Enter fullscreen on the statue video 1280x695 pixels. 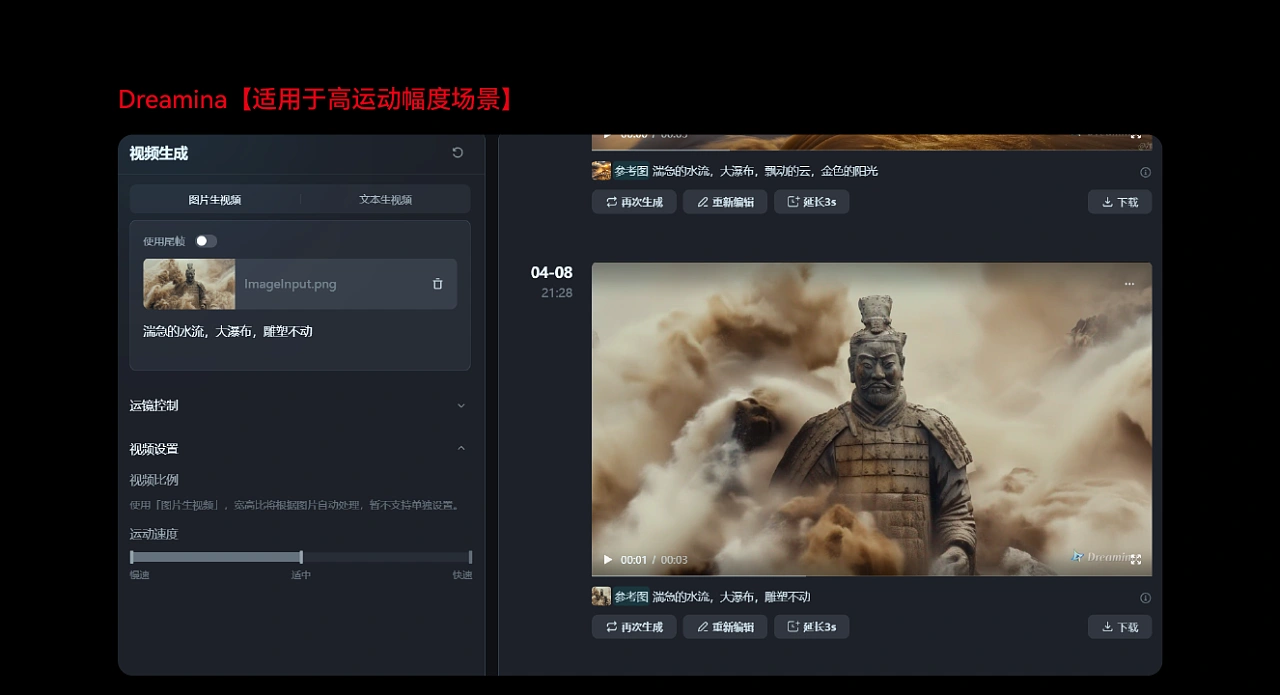(x=1136, y=559)
